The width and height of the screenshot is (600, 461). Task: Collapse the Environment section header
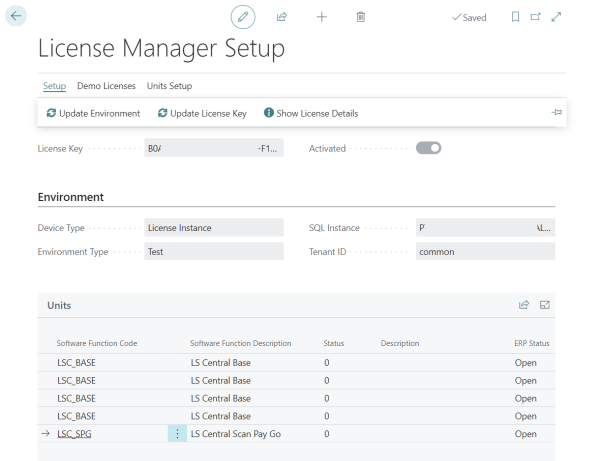click(71, 197)
